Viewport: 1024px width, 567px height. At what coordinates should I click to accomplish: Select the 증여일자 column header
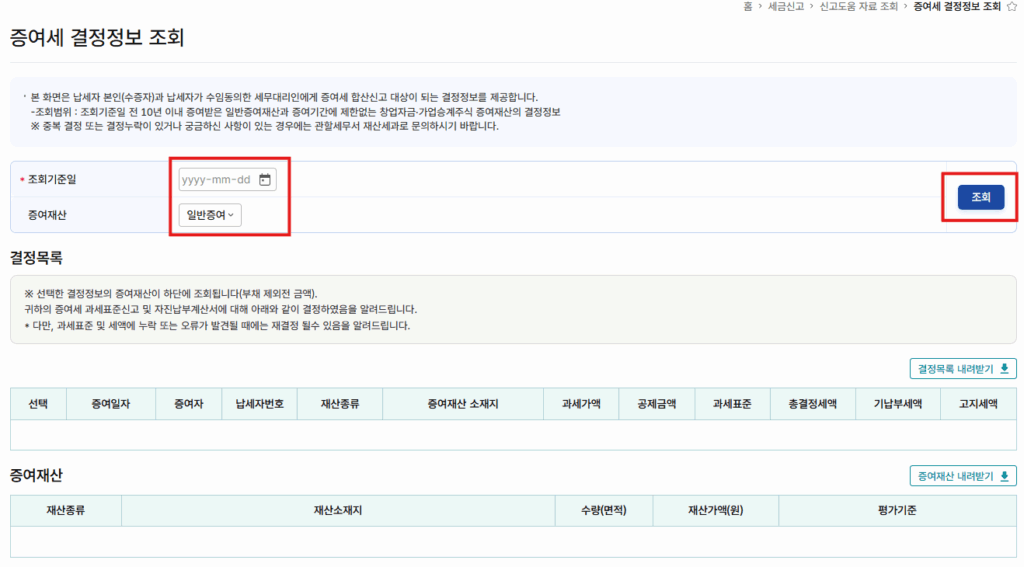(x=110, y=404)
